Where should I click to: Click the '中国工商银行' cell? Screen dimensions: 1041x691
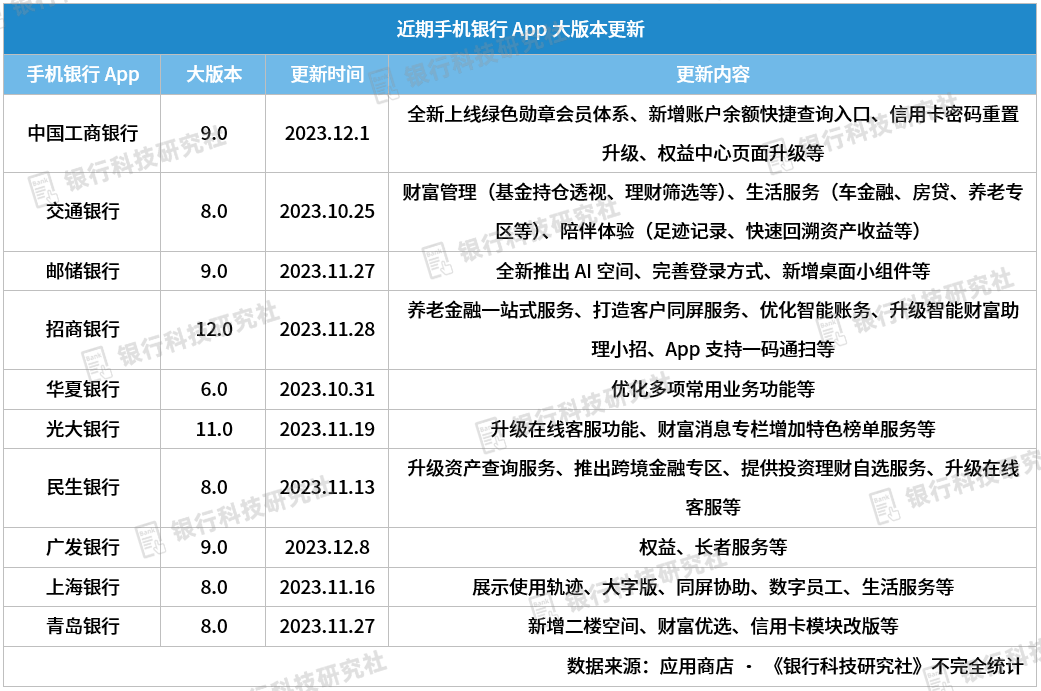(83, 133)
